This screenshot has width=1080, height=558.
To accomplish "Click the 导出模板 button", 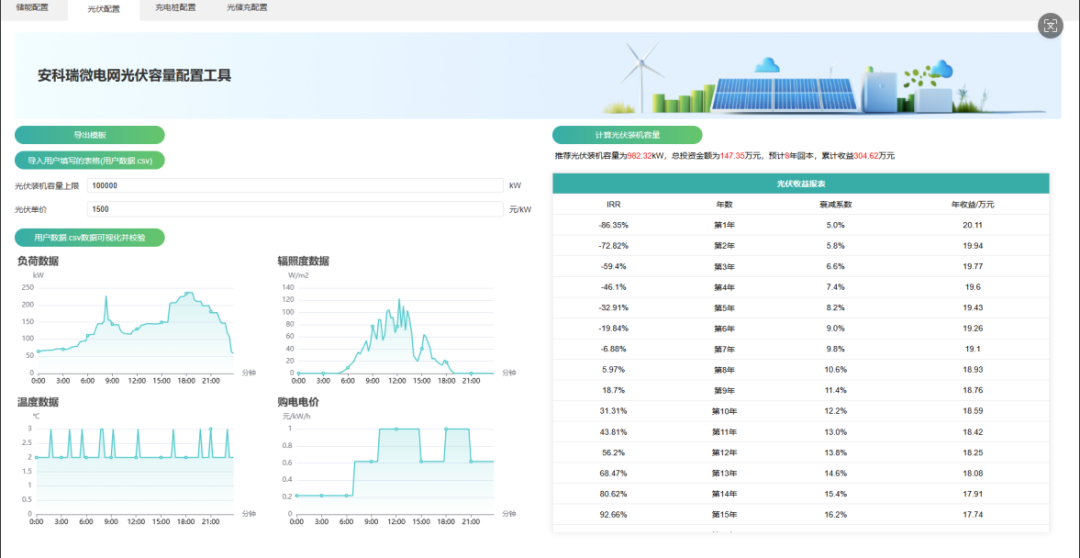I will click(x=90, y=135).
